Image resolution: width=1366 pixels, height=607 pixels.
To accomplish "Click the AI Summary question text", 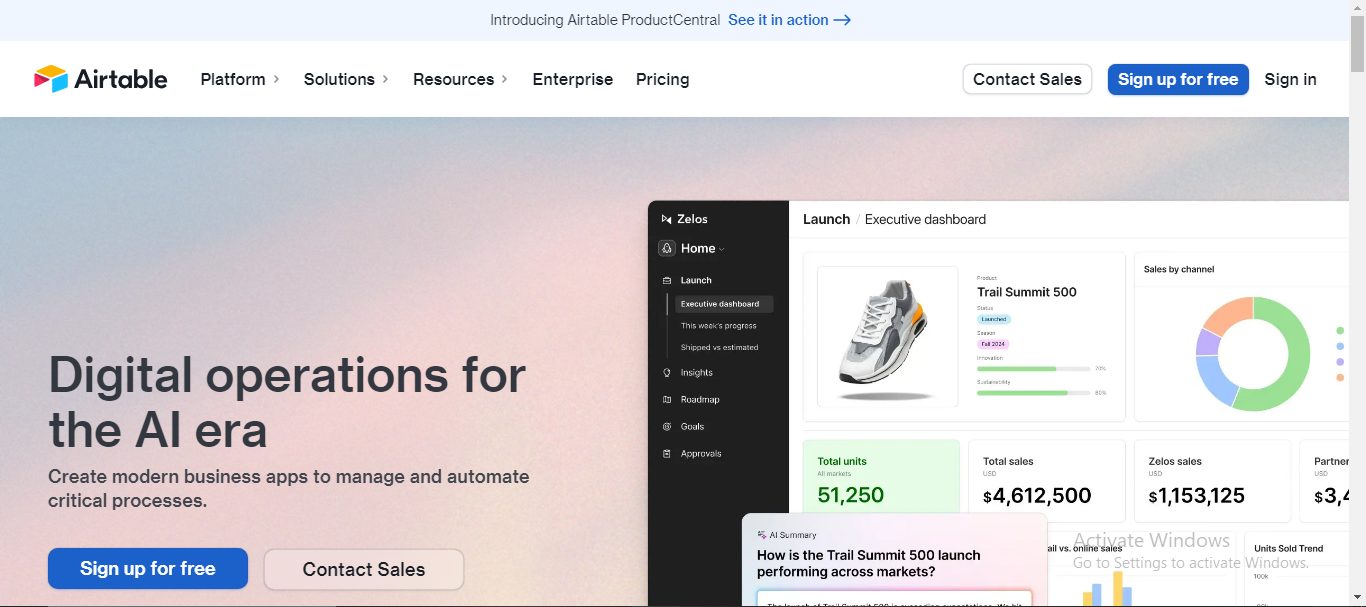I will [x=869, y=563].
